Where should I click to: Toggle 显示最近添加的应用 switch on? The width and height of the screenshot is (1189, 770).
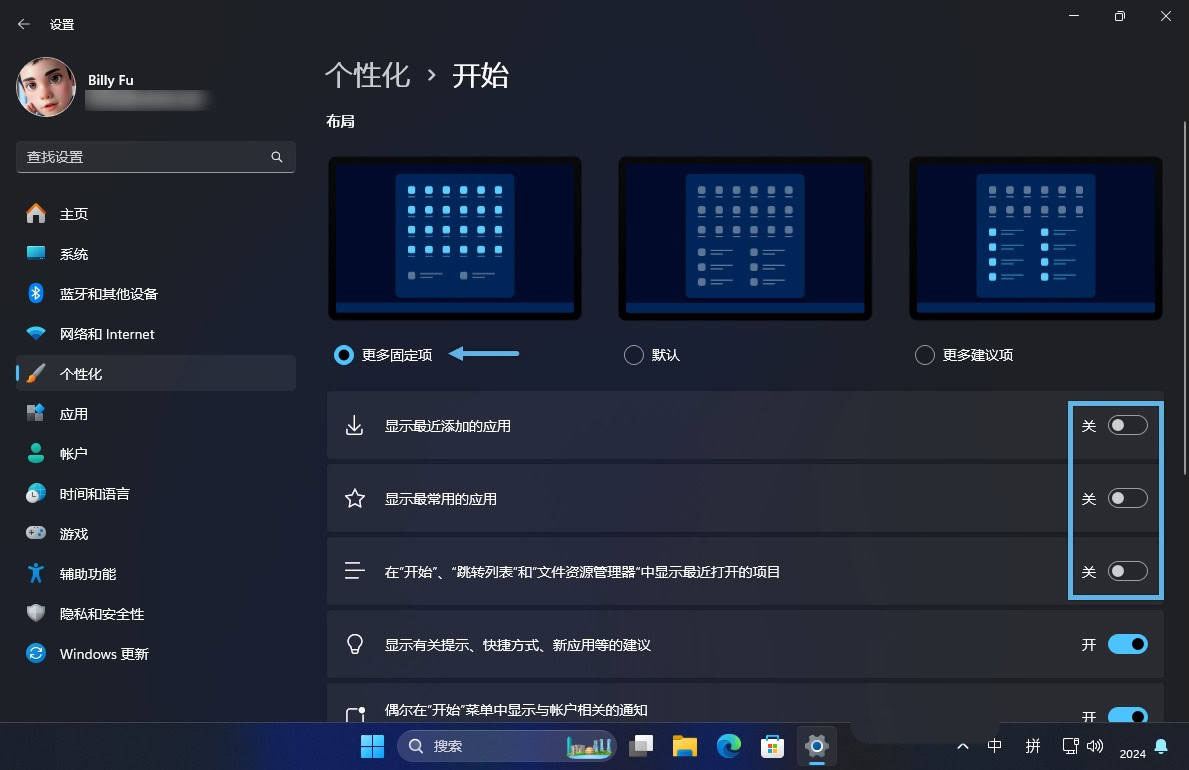(x=1127, y=426)
